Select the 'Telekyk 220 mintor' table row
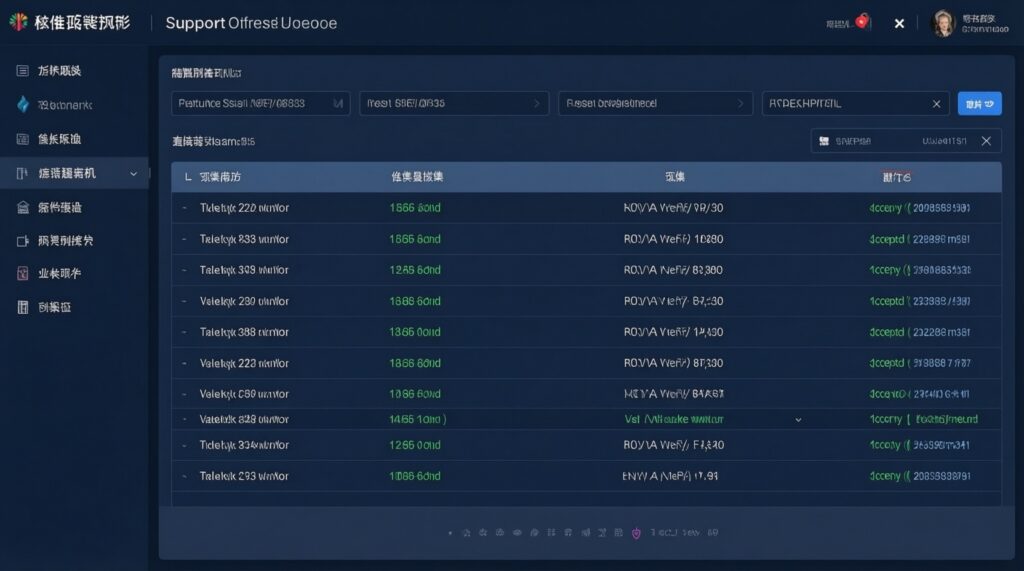Viewport: 1024px width, 571px height. [x=244, y=208]
